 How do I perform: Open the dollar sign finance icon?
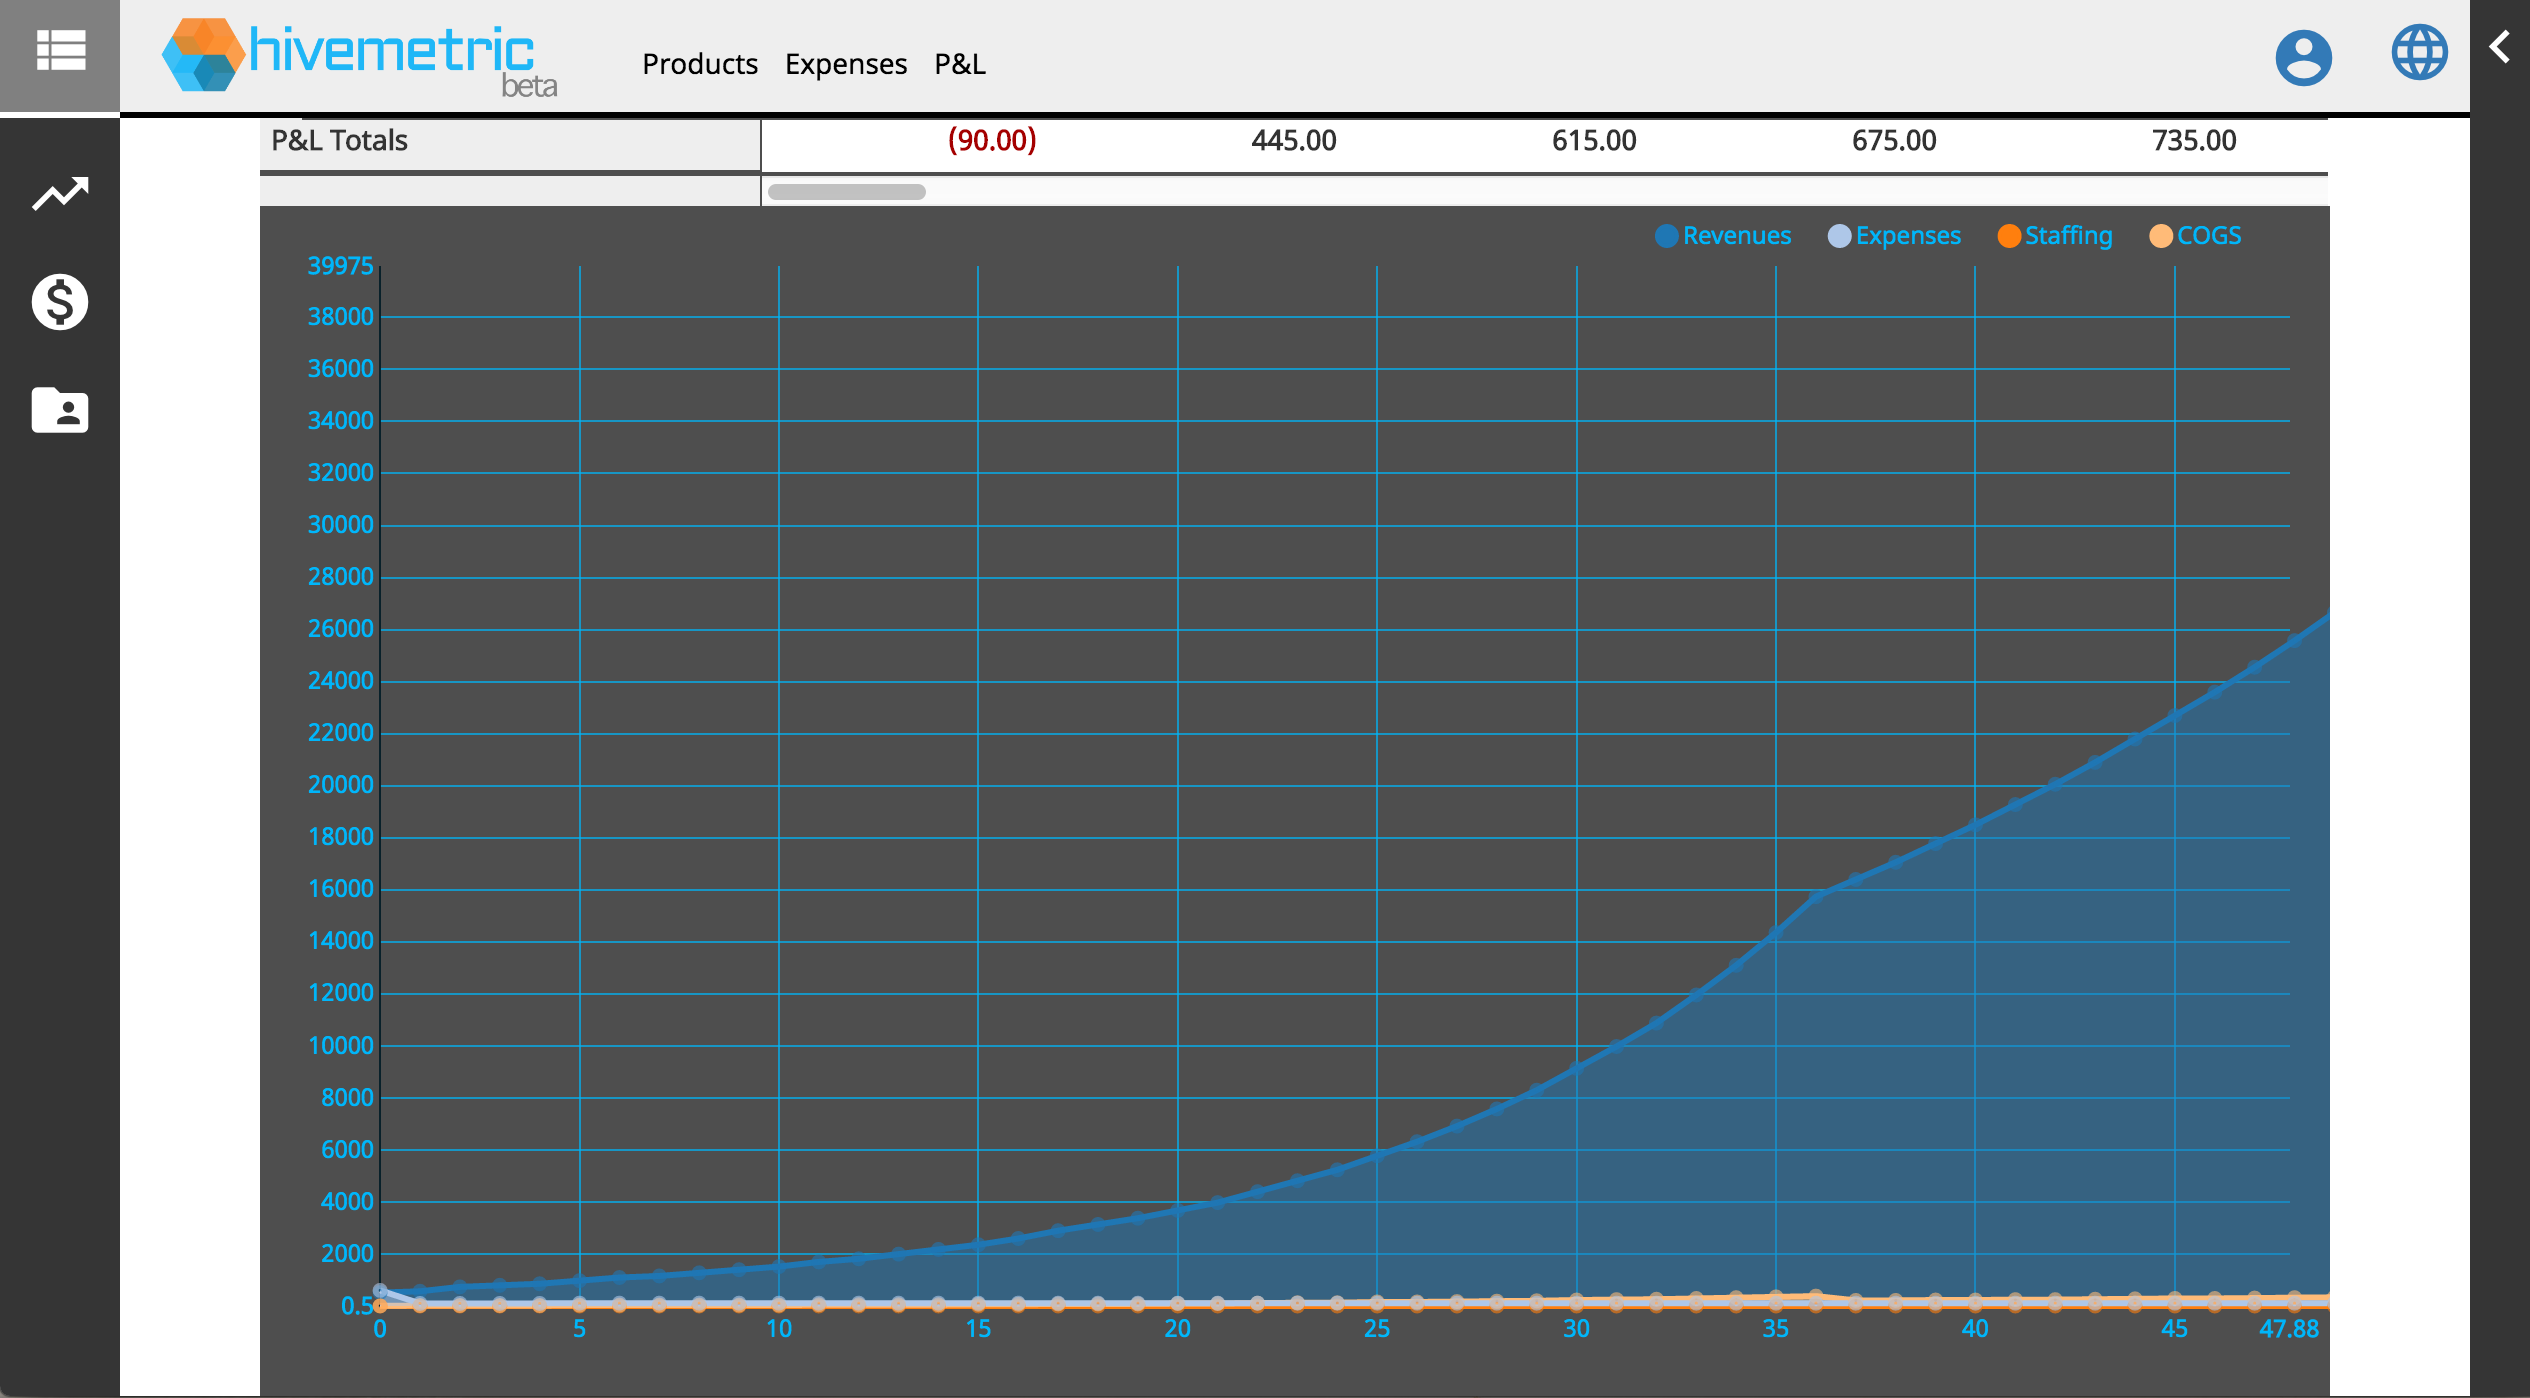pos(60,302)
